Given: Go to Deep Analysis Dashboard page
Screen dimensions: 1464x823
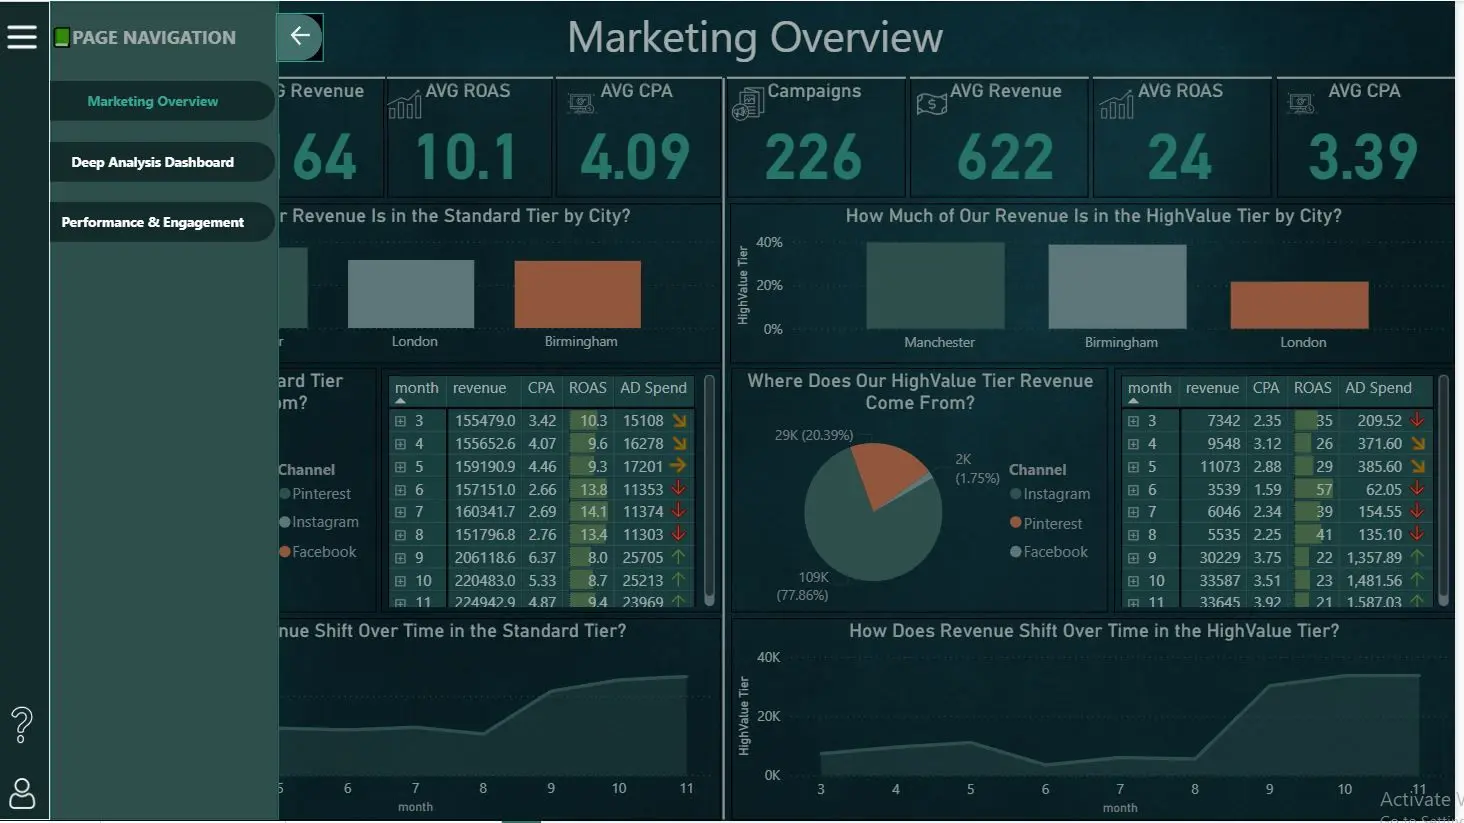Looking at the screenshot, I should coord(162,162).
